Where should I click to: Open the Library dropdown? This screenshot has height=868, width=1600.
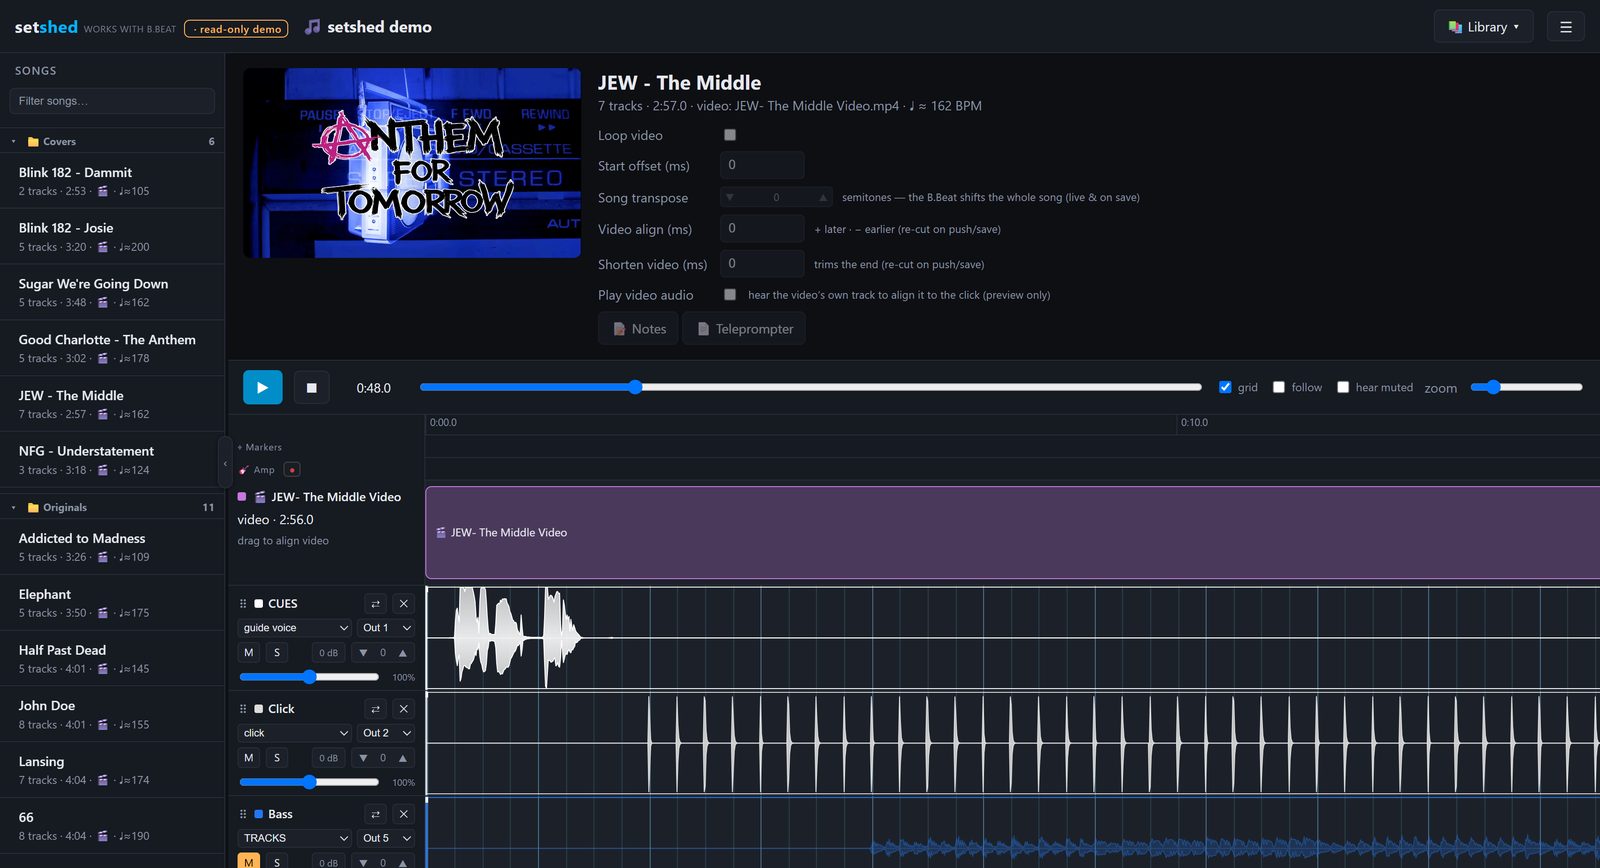click(1483, 27)
